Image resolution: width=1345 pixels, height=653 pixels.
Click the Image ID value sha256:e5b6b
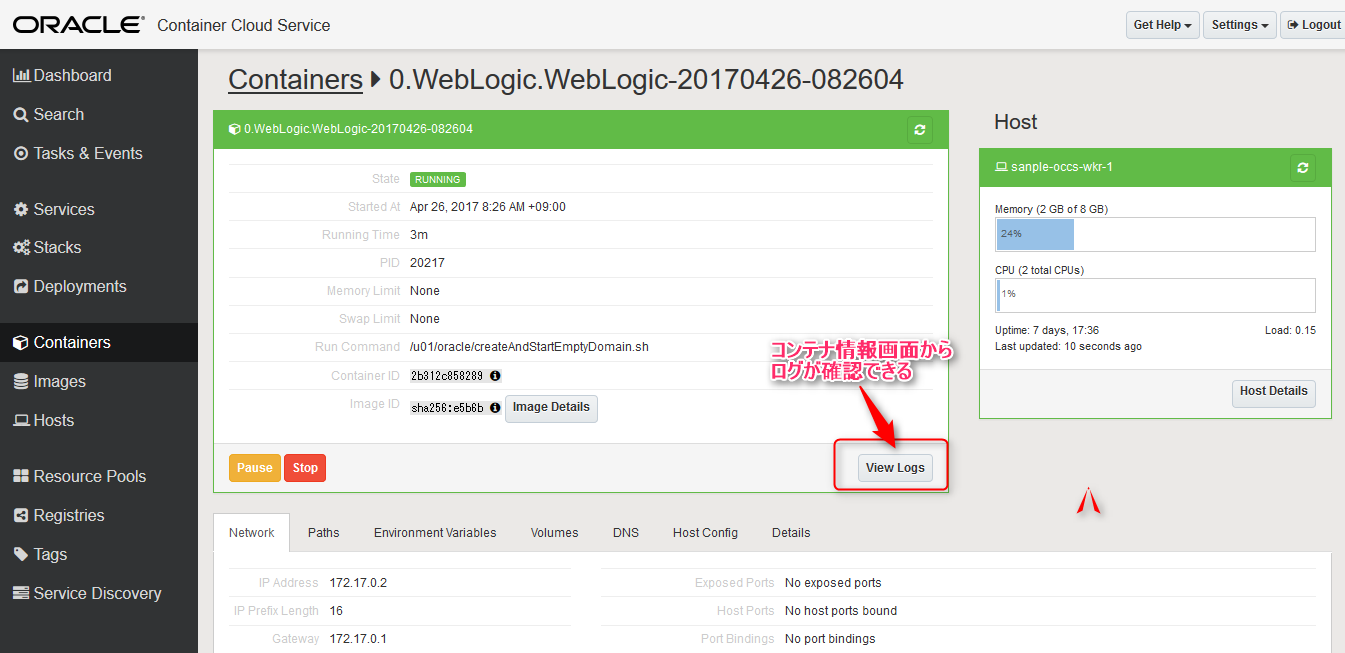pos(447,408)
